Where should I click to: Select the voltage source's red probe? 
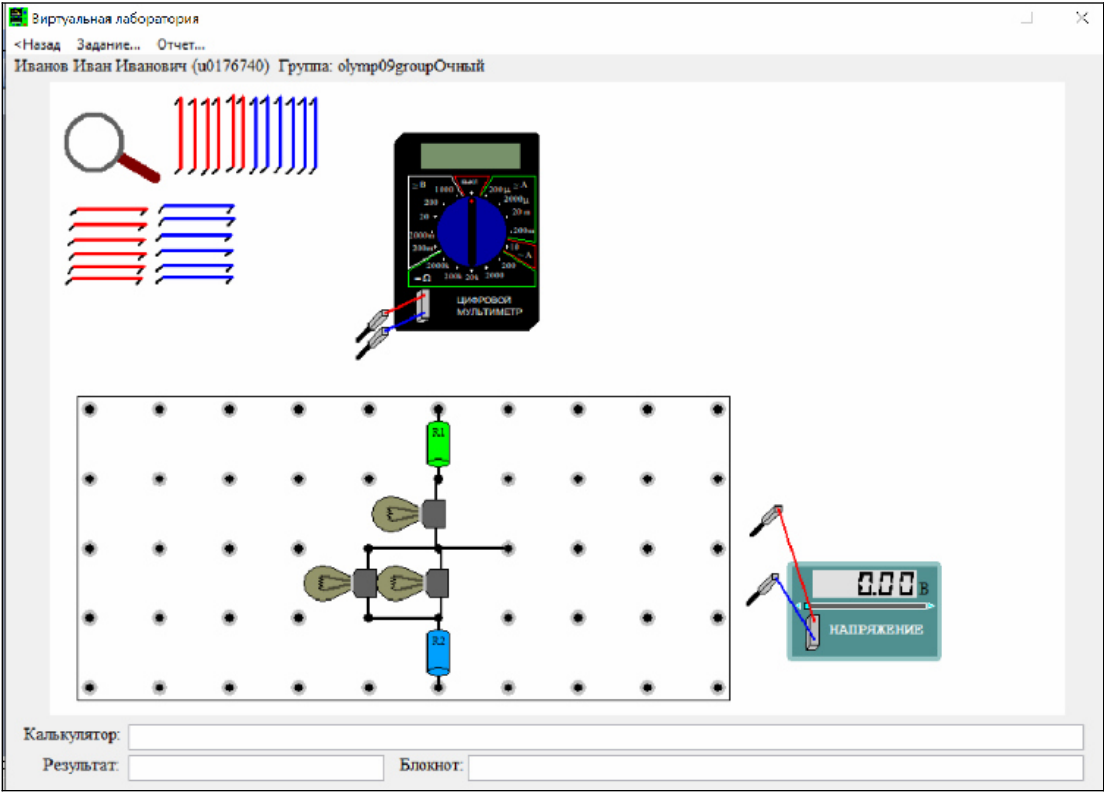pyautogui.click(x=767, y=520)
